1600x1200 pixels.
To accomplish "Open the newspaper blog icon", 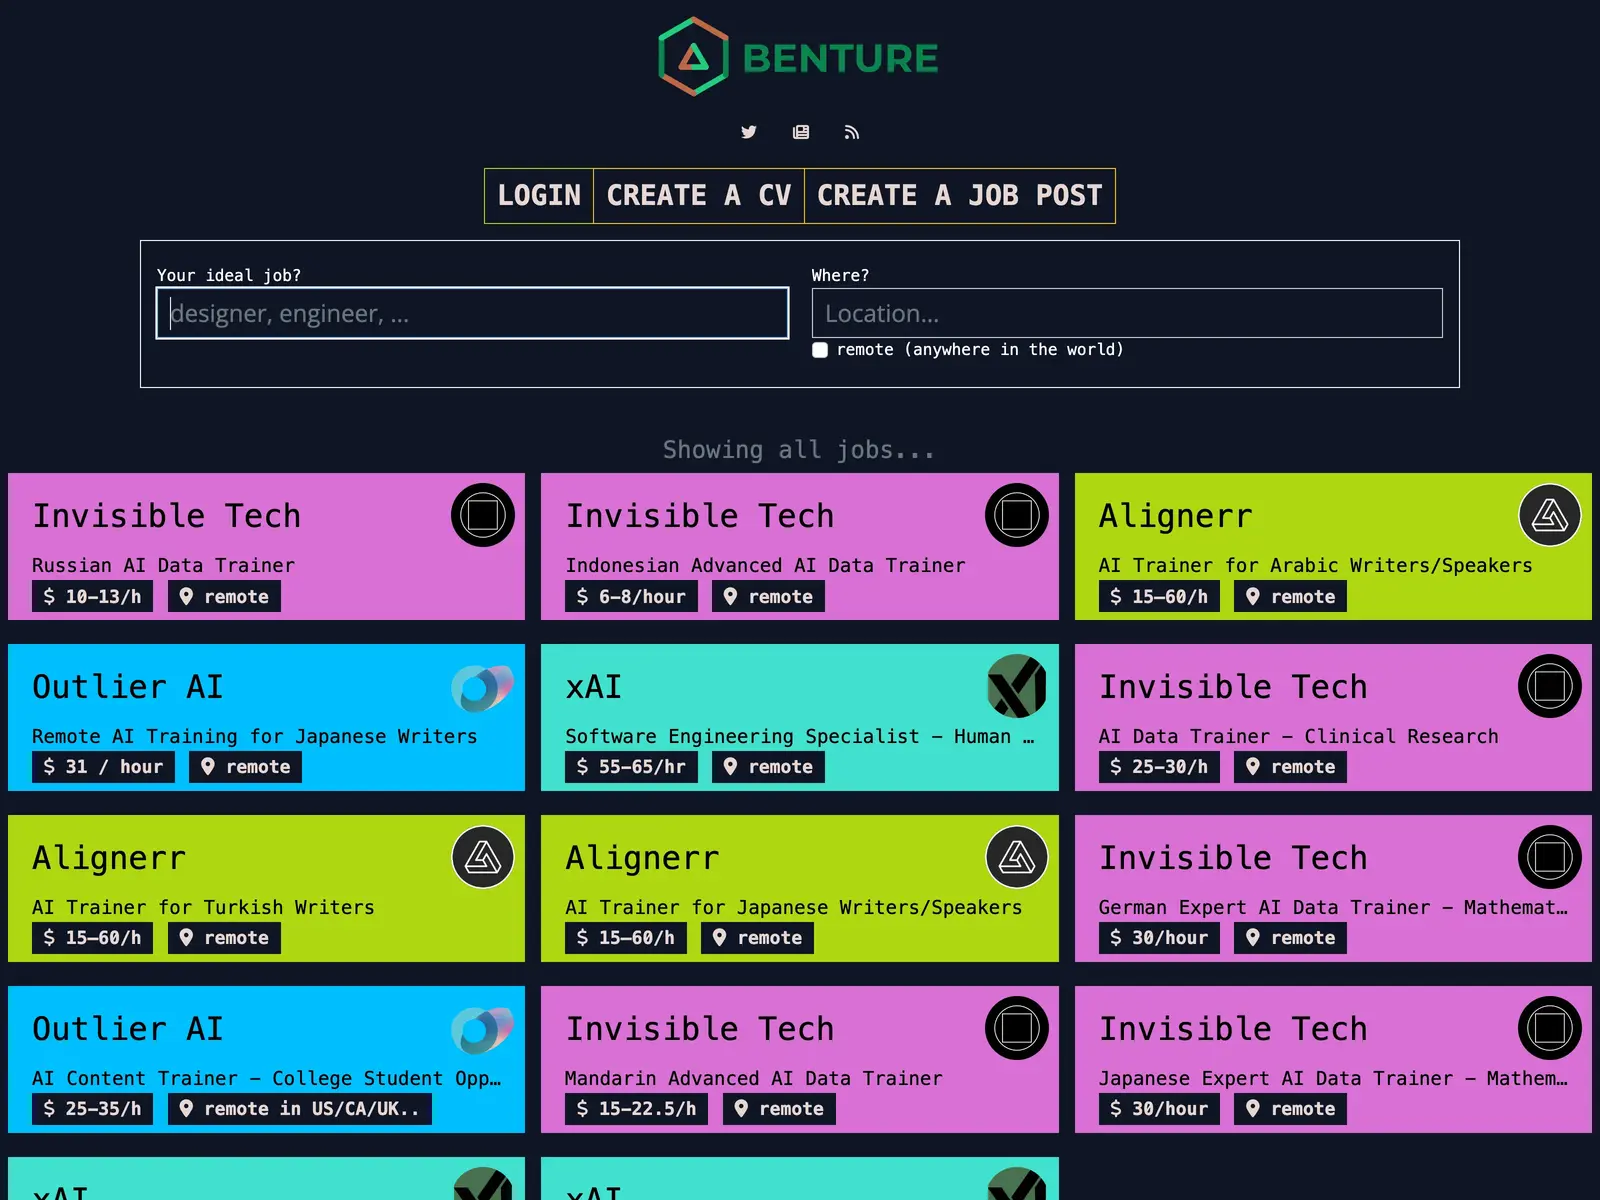I will [x=801, y=132].
